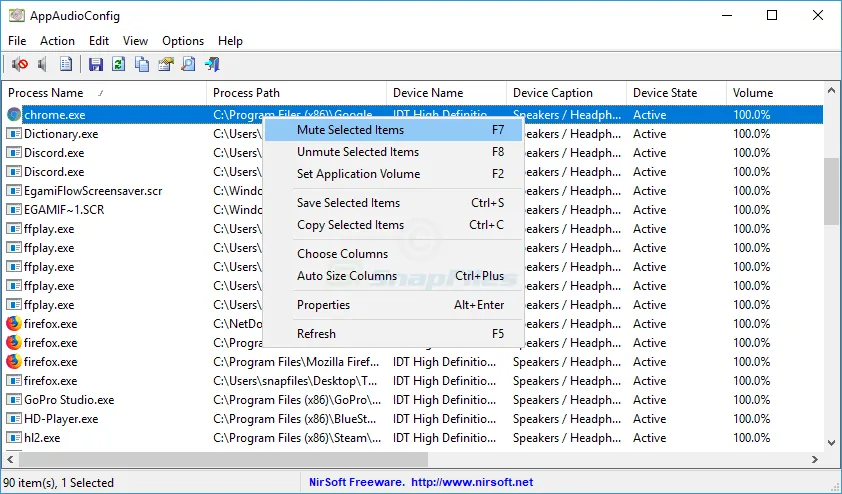Click the icon beside hl2.exe
This screenshot has height=494, width=842.
click(14, 438)
